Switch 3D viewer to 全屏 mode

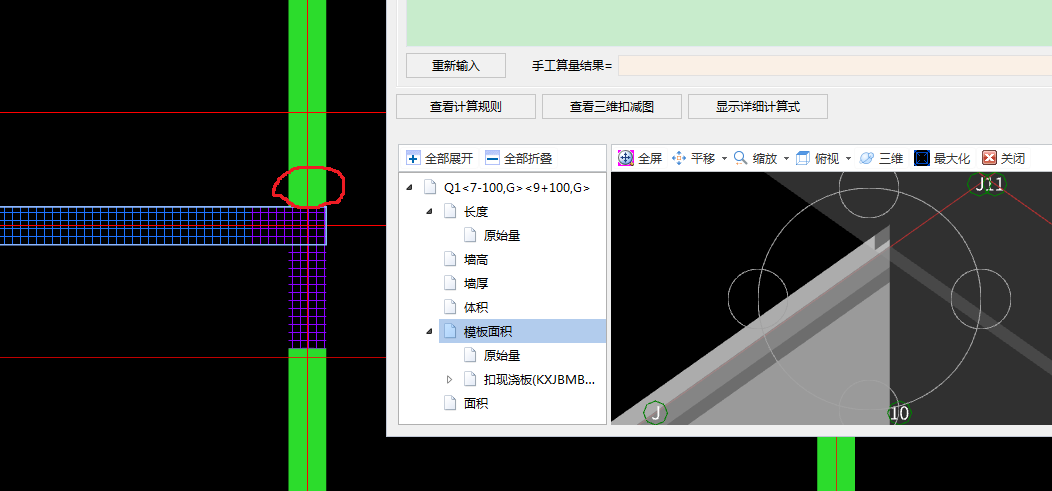tap(640, 158)
